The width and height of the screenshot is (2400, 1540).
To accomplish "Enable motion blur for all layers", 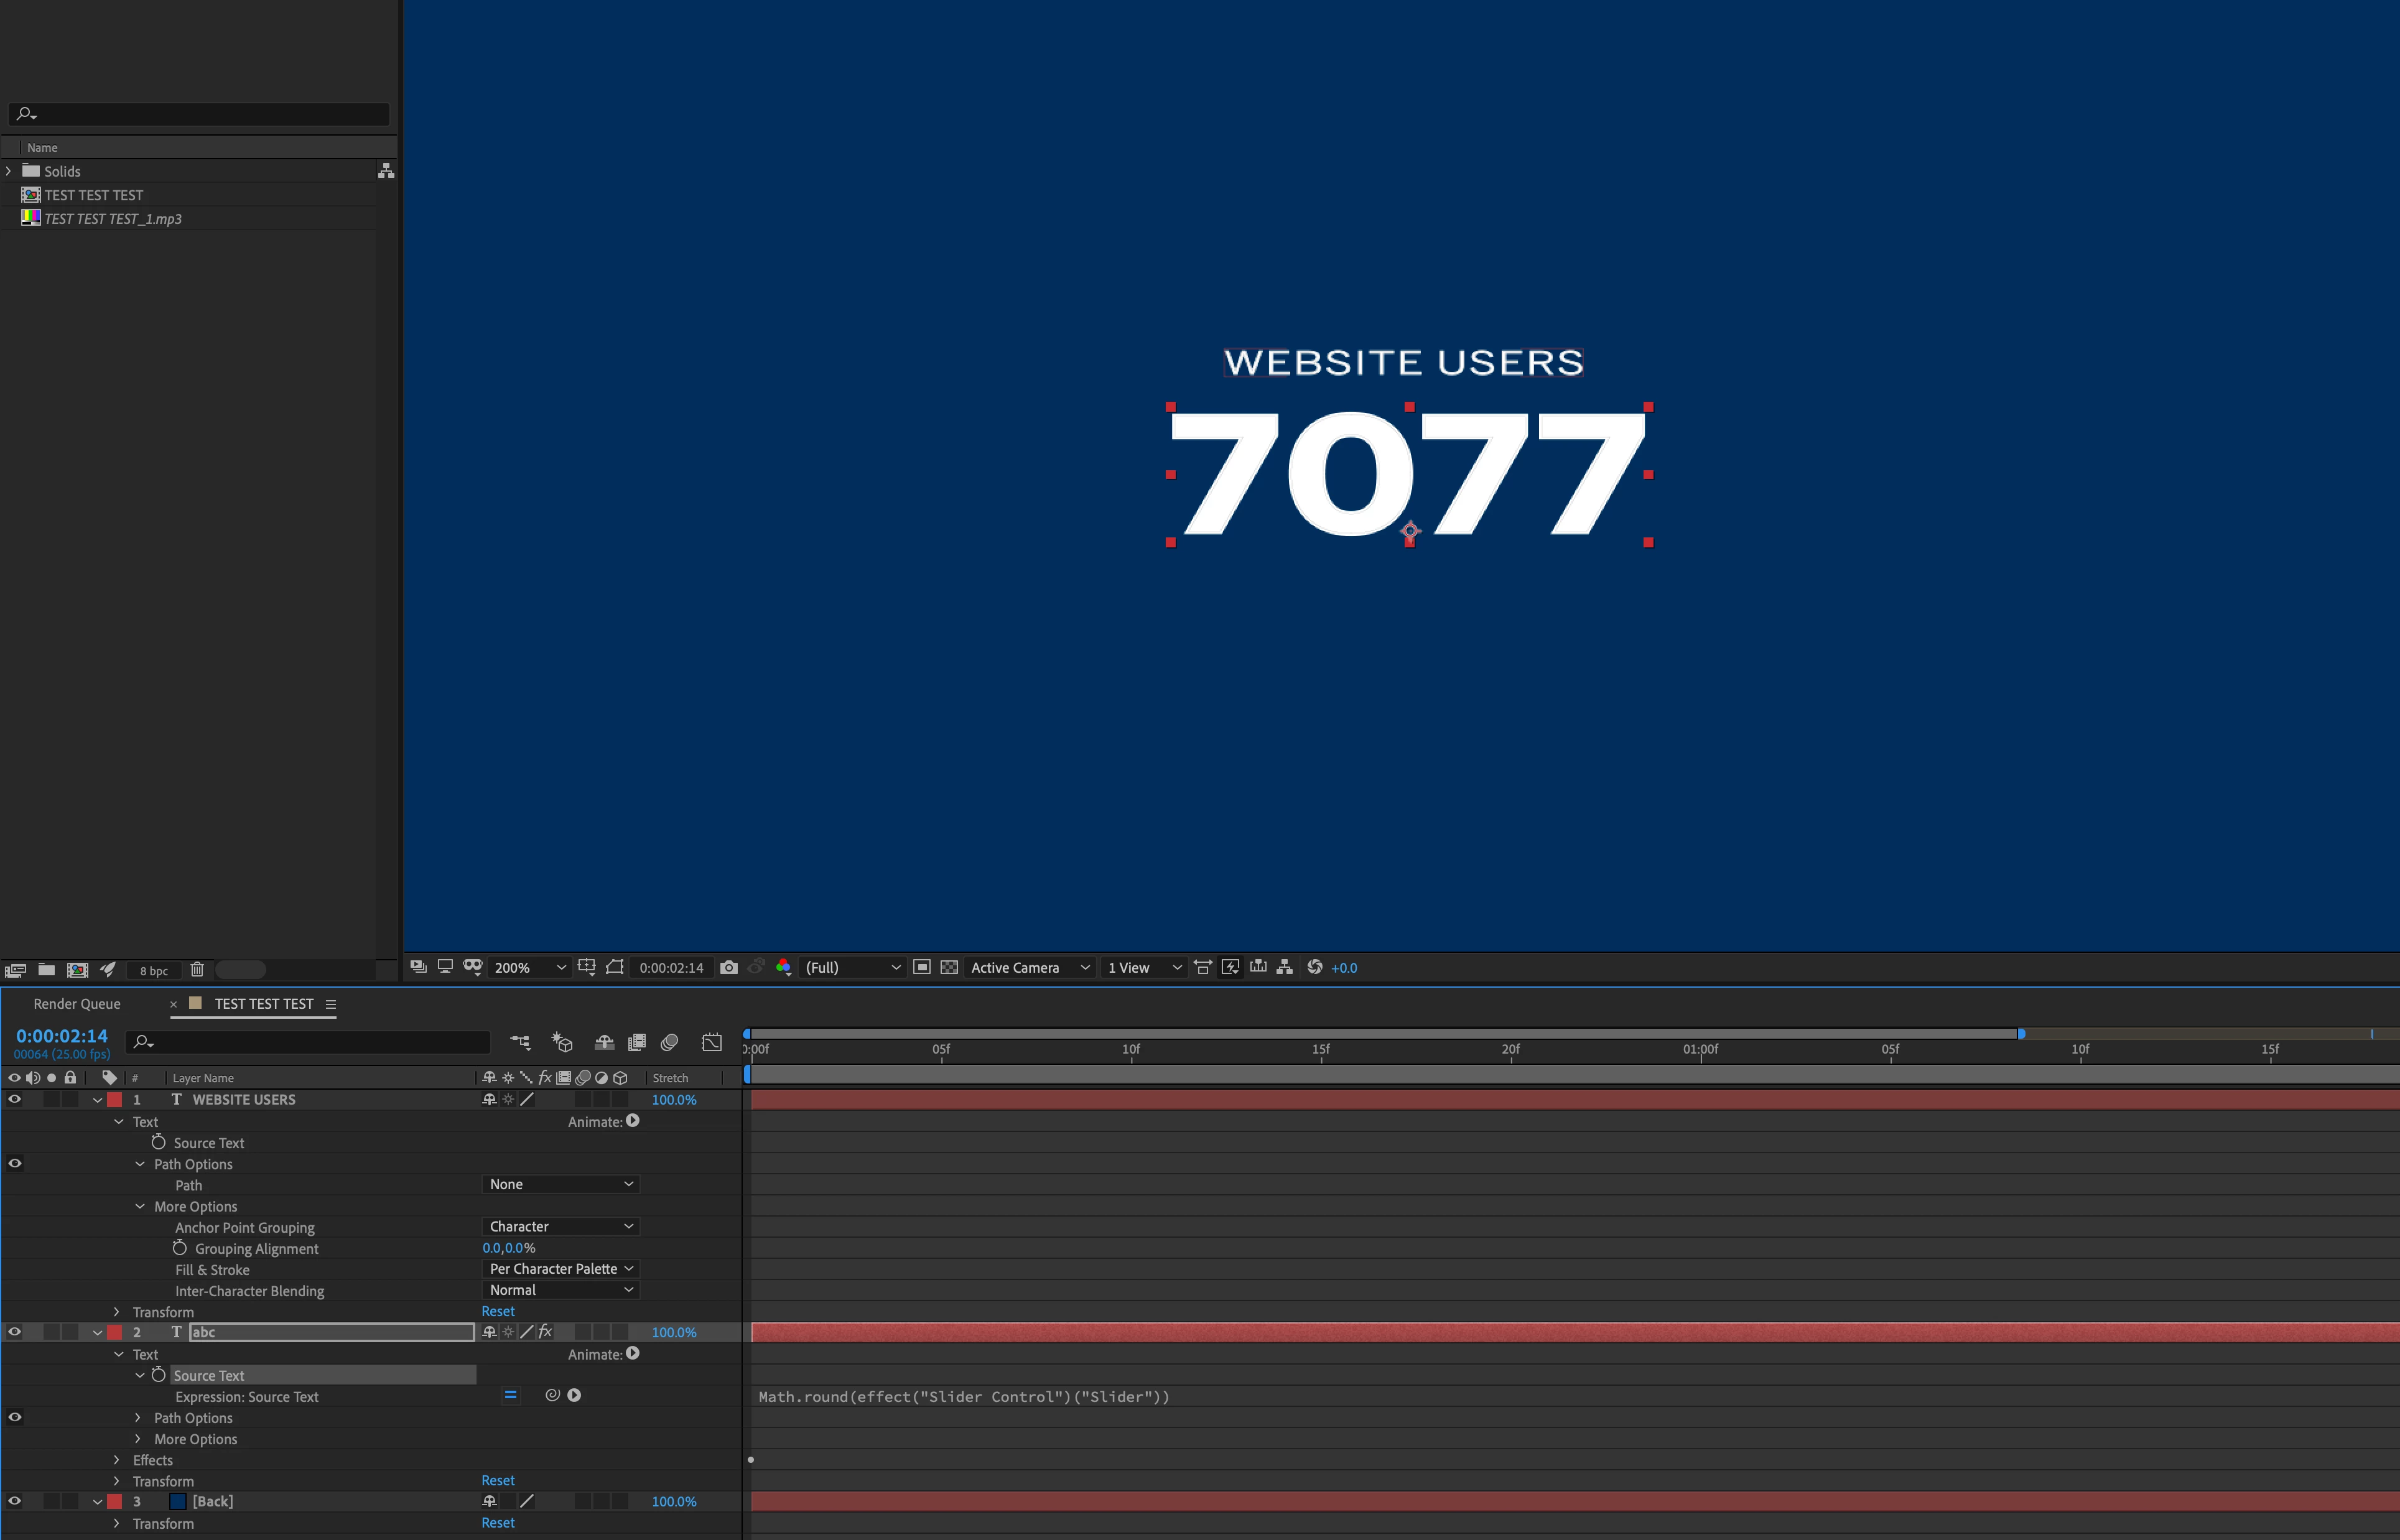I will click(x=669, y=1042).
